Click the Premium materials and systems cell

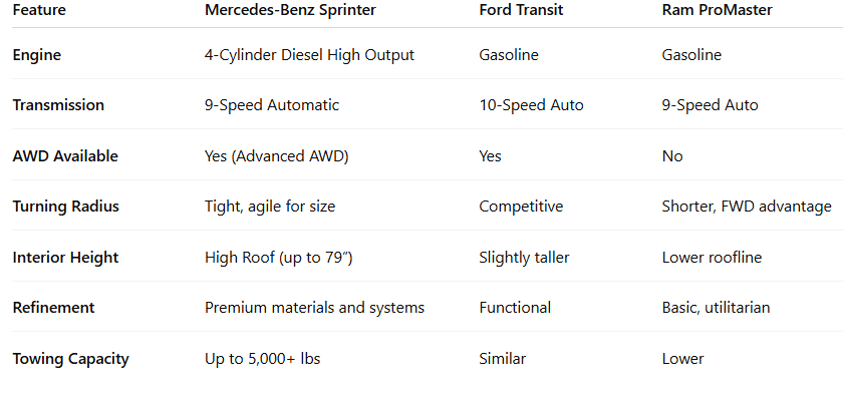(314, 307)
